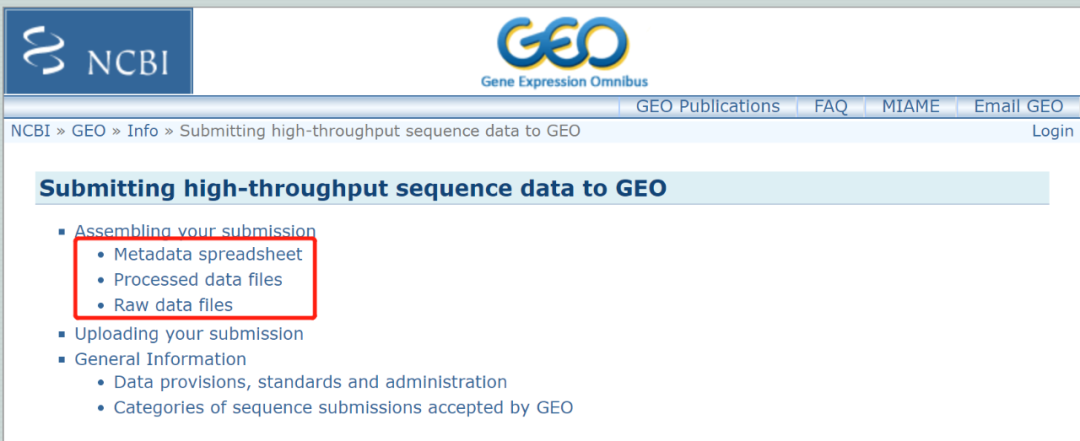
Task: Go to NCBI breadcrumb link
Action: tap(30, 131)
